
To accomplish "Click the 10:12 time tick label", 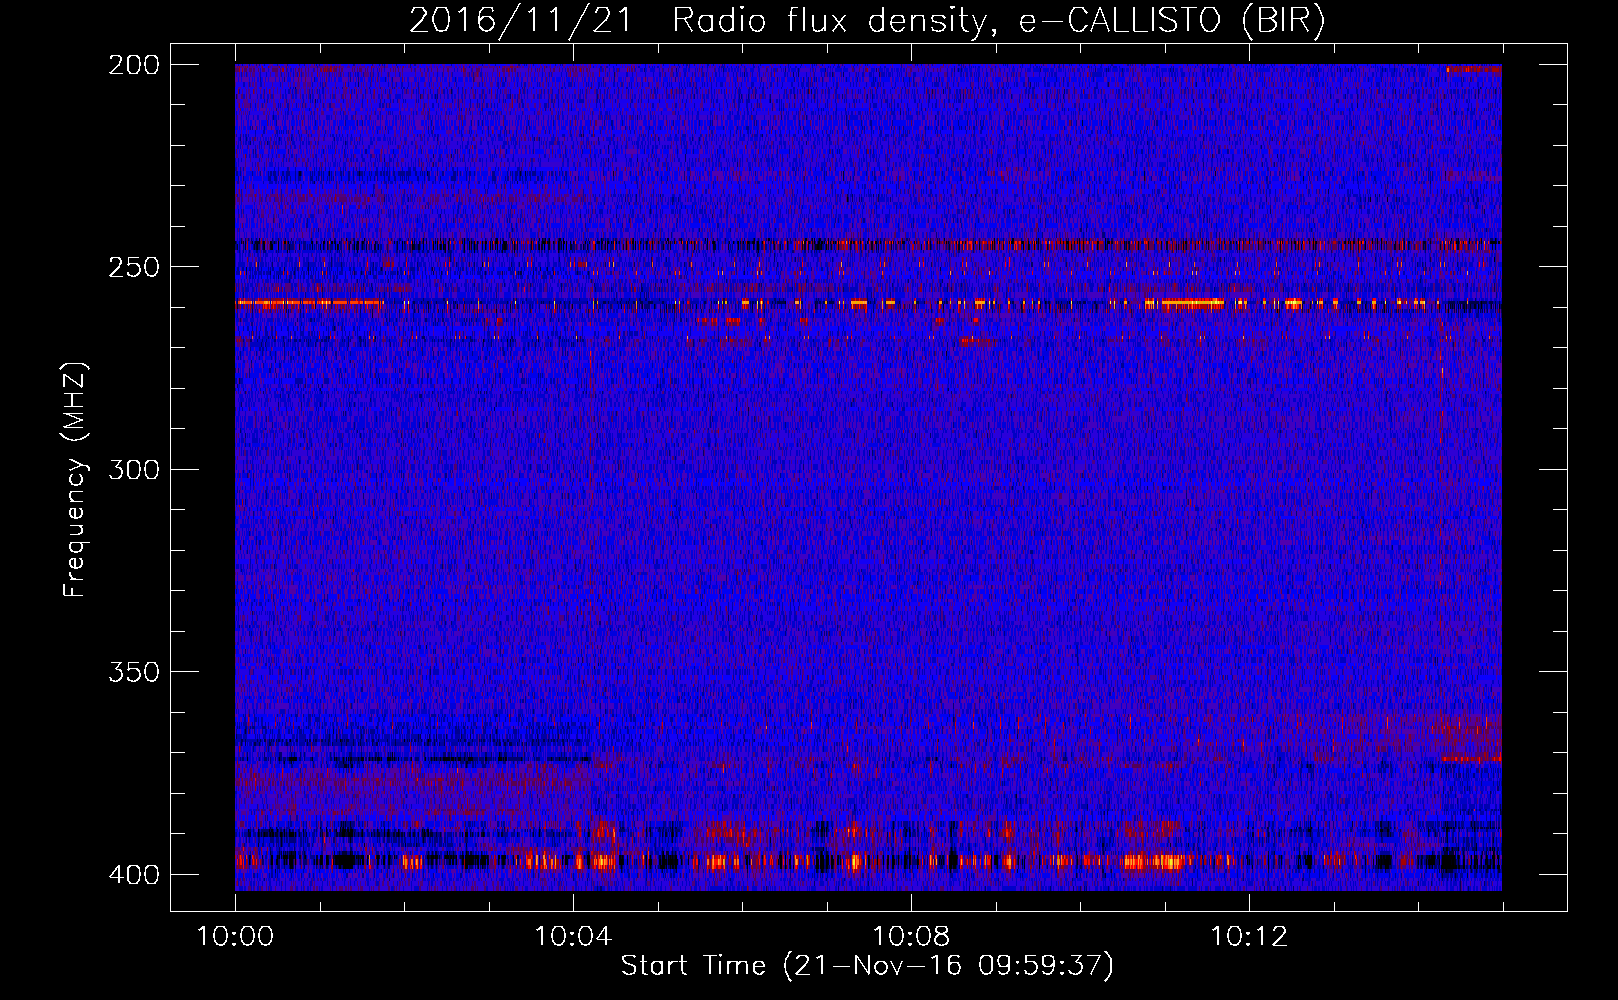I will click(x=1249, y=937).
